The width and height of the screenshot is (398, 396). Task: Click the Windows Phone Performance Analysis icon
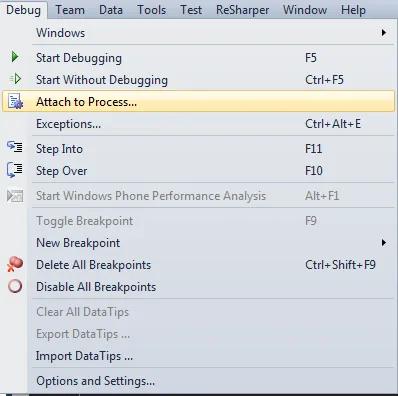point(15,196)
